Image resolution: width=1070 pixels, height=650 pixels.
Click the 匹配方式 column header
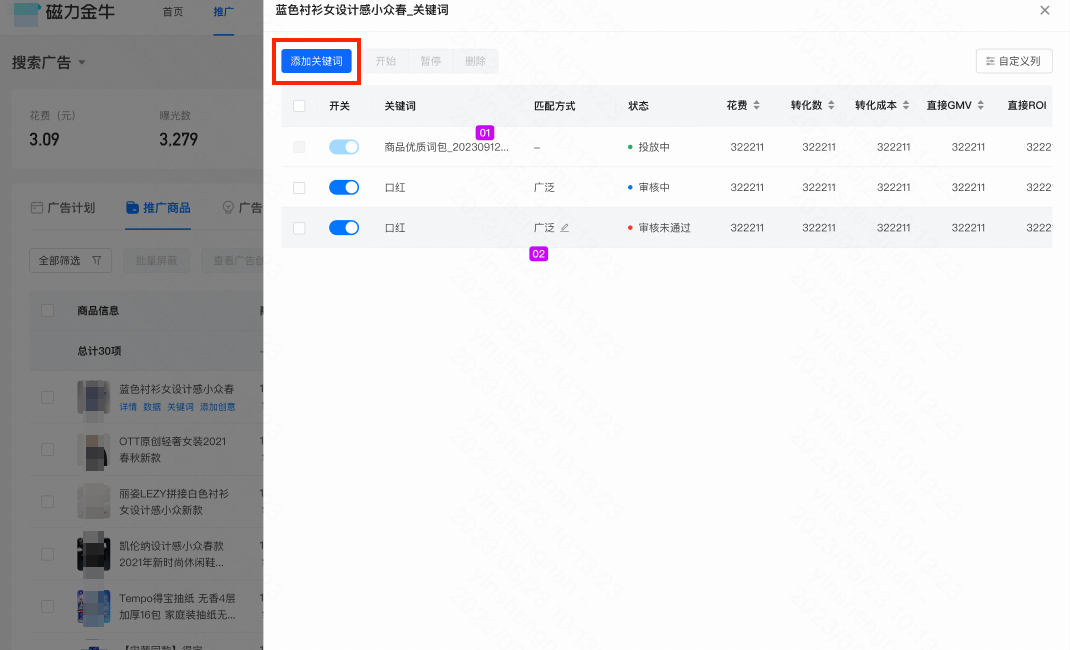click(x=554, y=106)
